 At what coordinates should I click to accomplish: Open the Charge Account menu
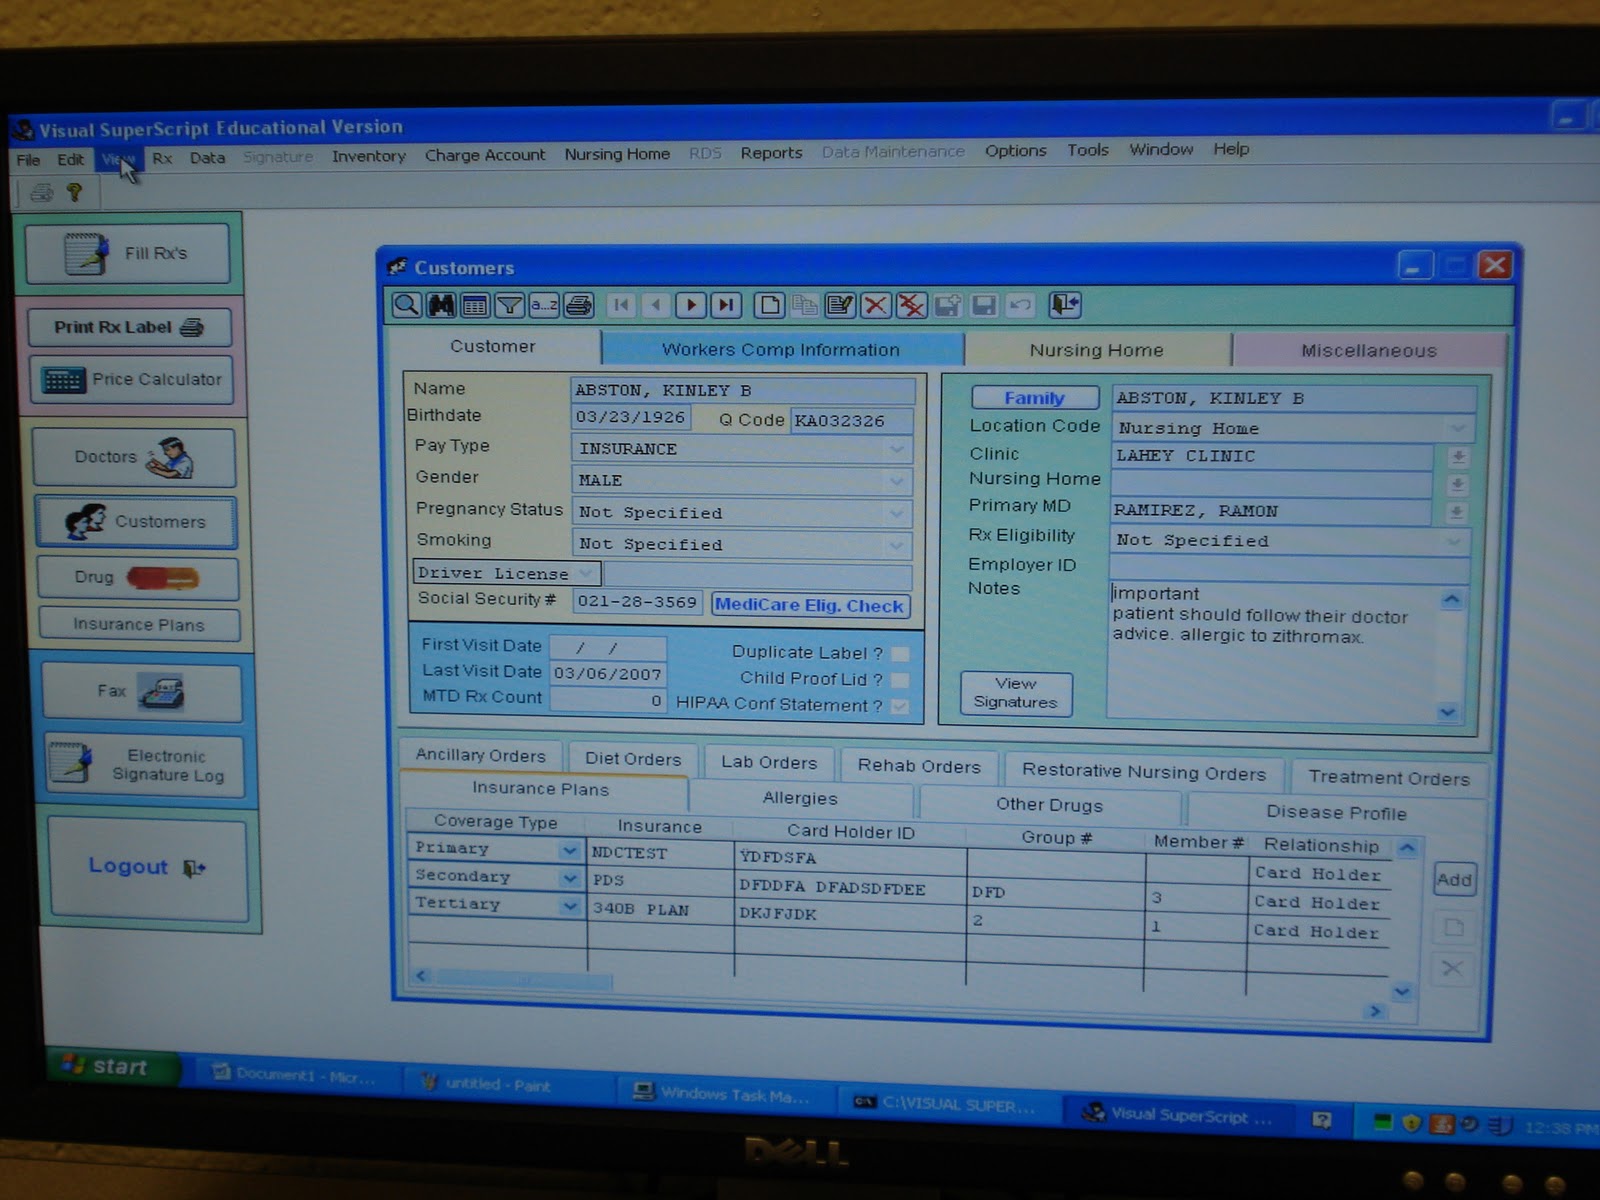(x=485, y=155)
